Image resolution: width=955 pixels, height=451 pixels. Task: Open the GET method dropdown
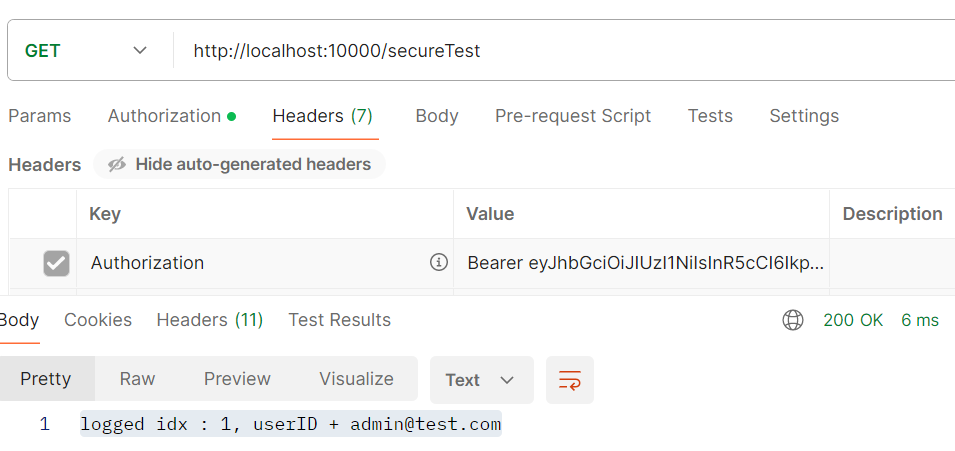[85, 51]
